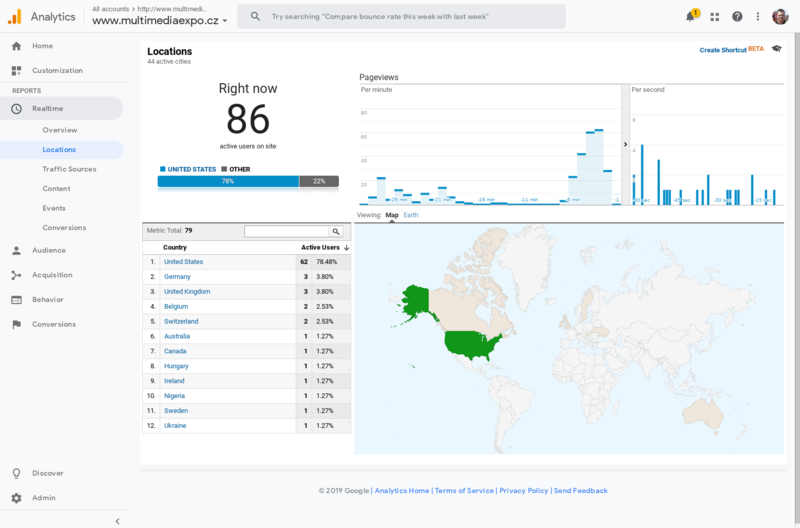The width and height of the screenshot is (800, 528).
Task: Select the Map viewing tab
Action: pyautogui.click(x=392, y=215)
